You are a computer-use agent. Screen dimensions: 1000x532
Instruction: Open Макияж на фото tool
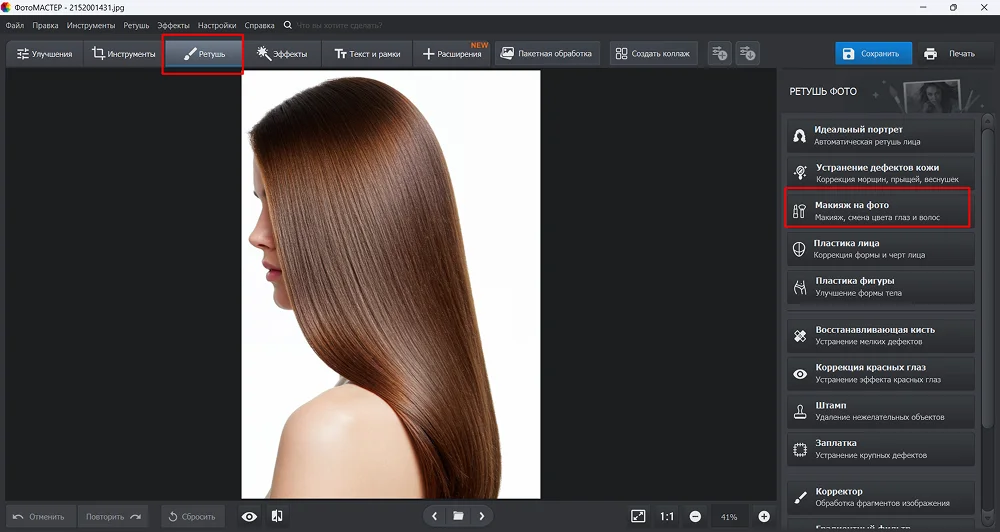880,211
